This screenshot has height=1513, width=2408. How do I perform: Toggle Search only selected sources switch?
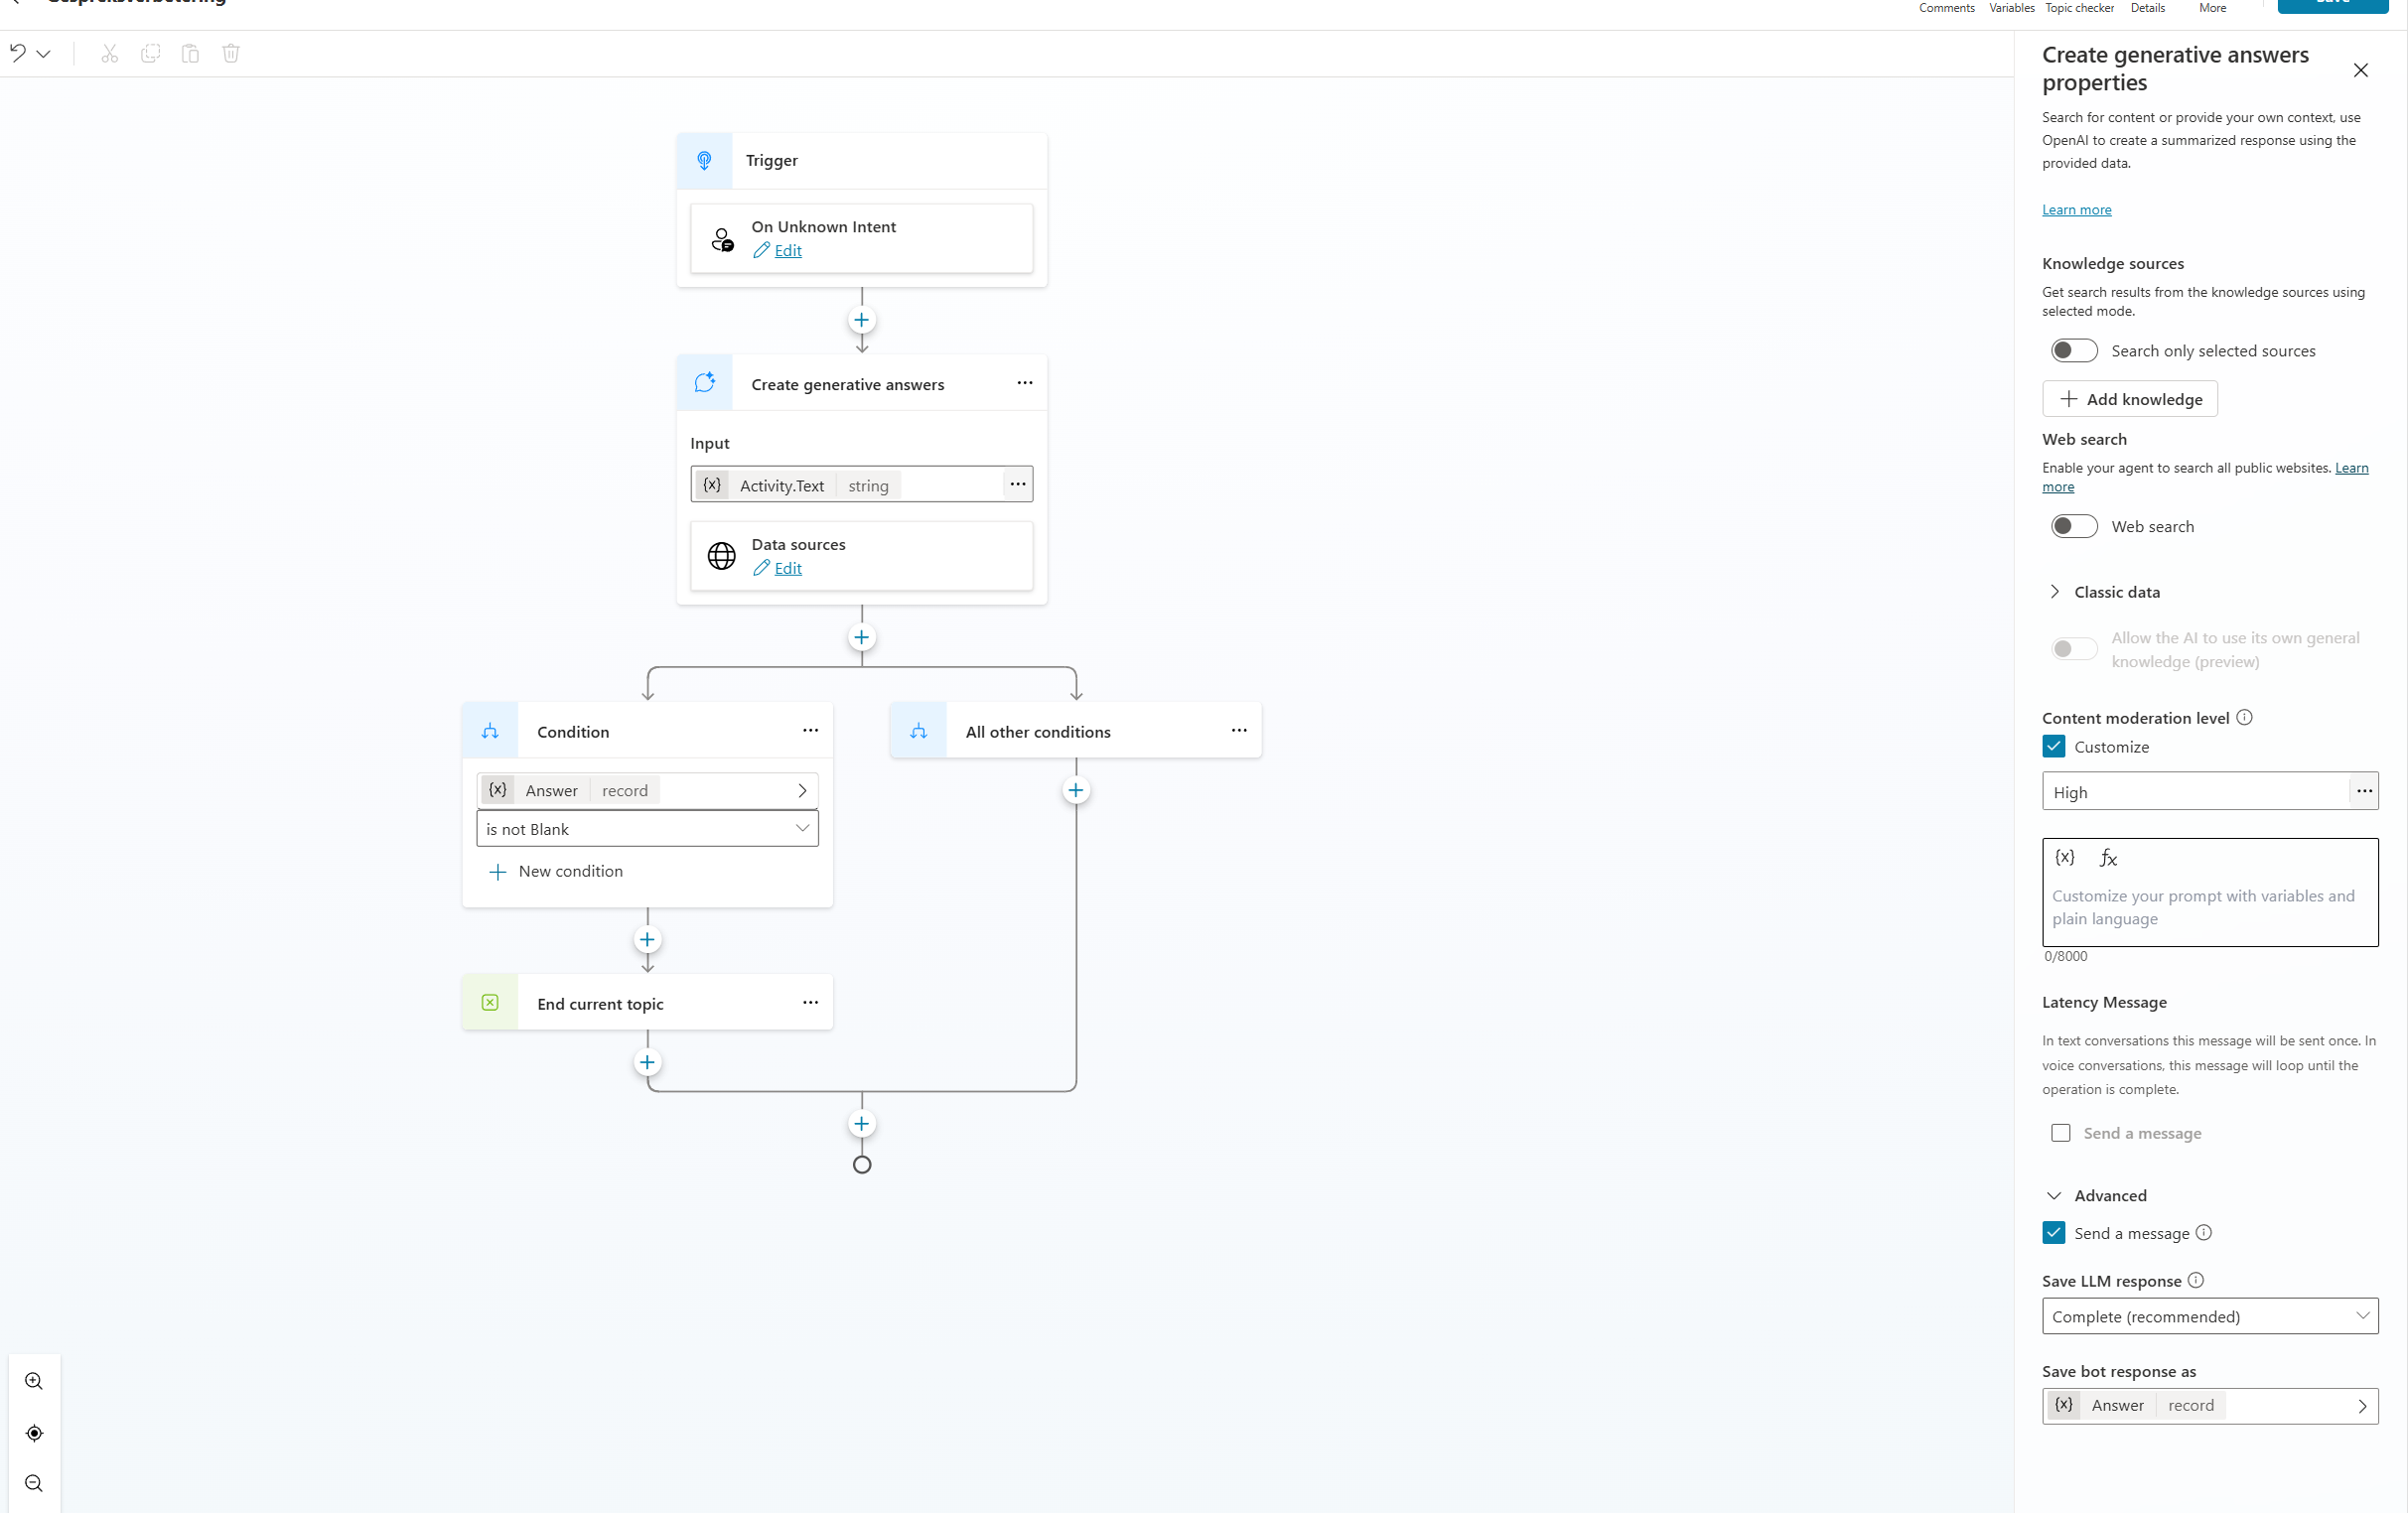[x=2074, y=351]
